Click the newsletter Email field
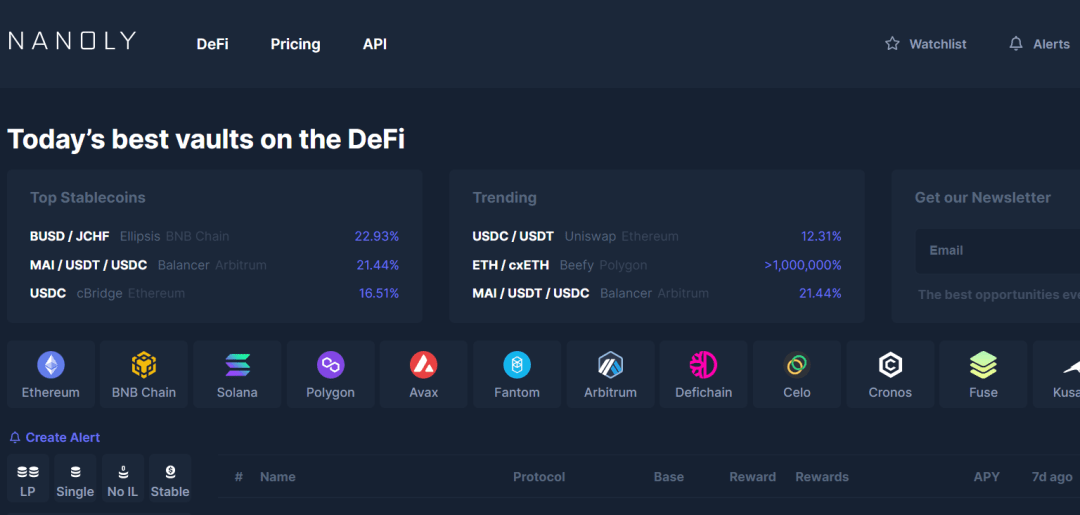 point(1000,250)
